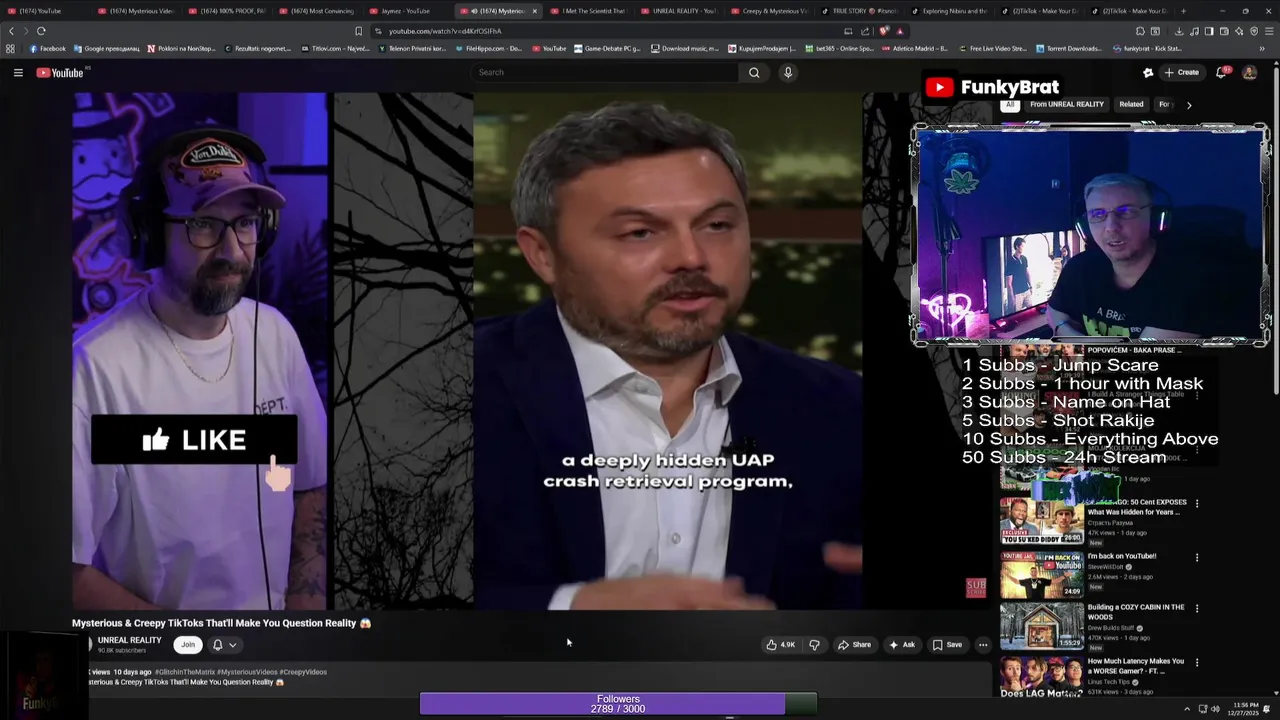This screenshot has height=720, width=1280.
Task: Open the Create menu button
Action: tap(1181, 72)
